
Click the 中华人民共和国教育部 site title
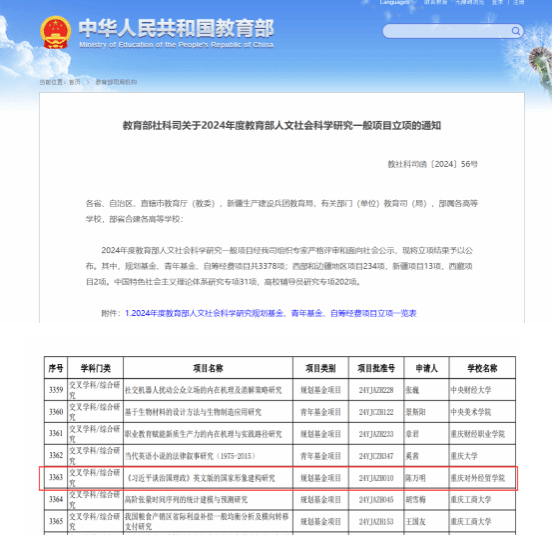pyautogui.click(x=176, y=28)
